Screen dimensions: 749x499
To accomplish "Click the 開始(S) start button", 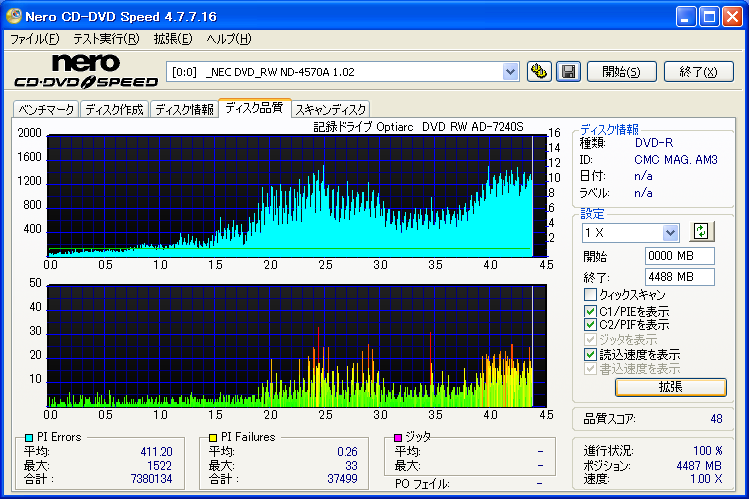I will (621, 72).
